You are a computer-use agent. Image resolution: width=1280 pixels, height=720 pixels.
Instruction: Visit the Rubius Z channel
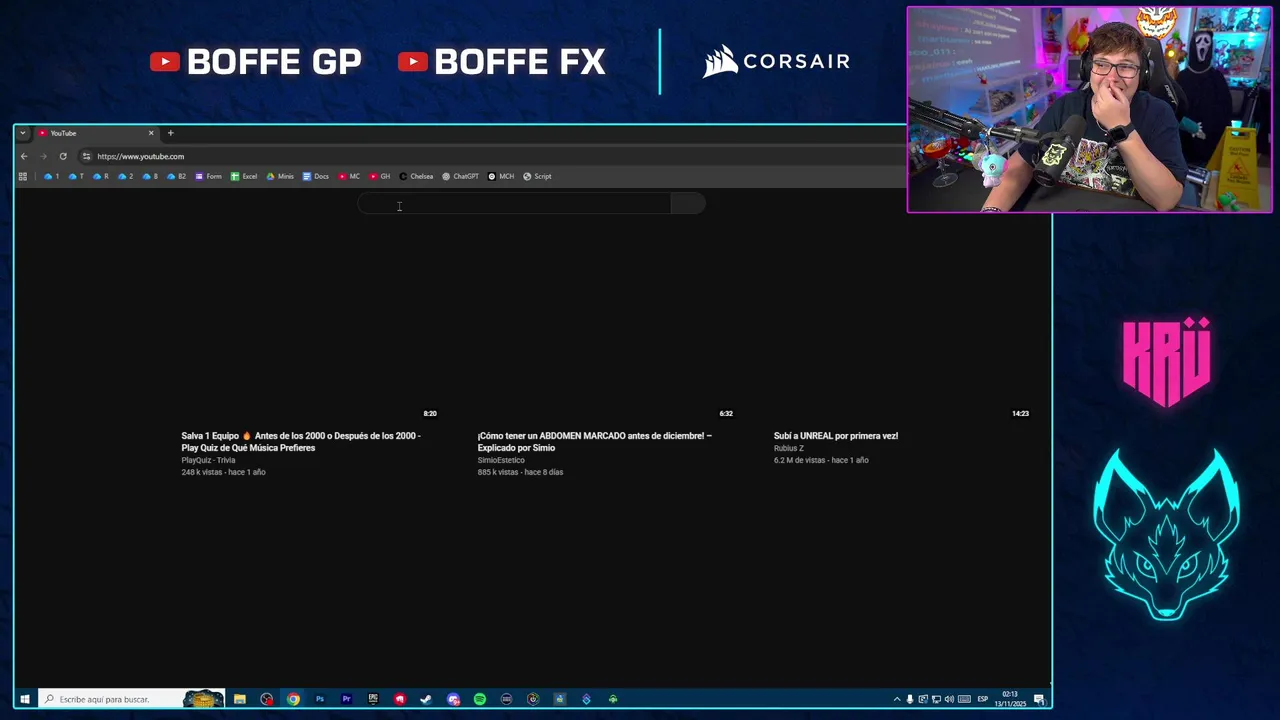pyautogui.click(x=788, y=448)
